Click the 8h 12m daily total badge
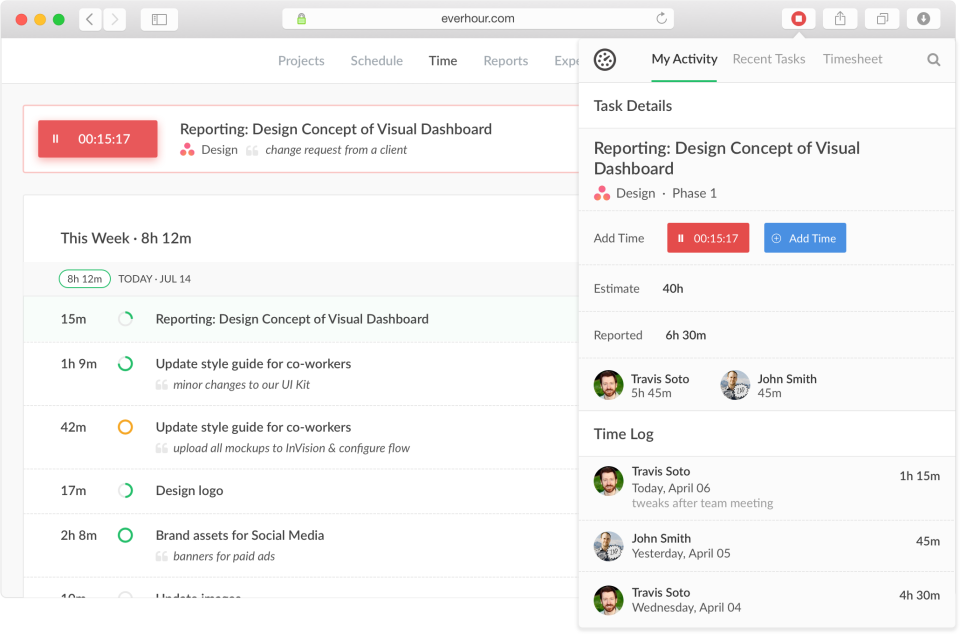960x634 pixels. [x=84, y=279]
